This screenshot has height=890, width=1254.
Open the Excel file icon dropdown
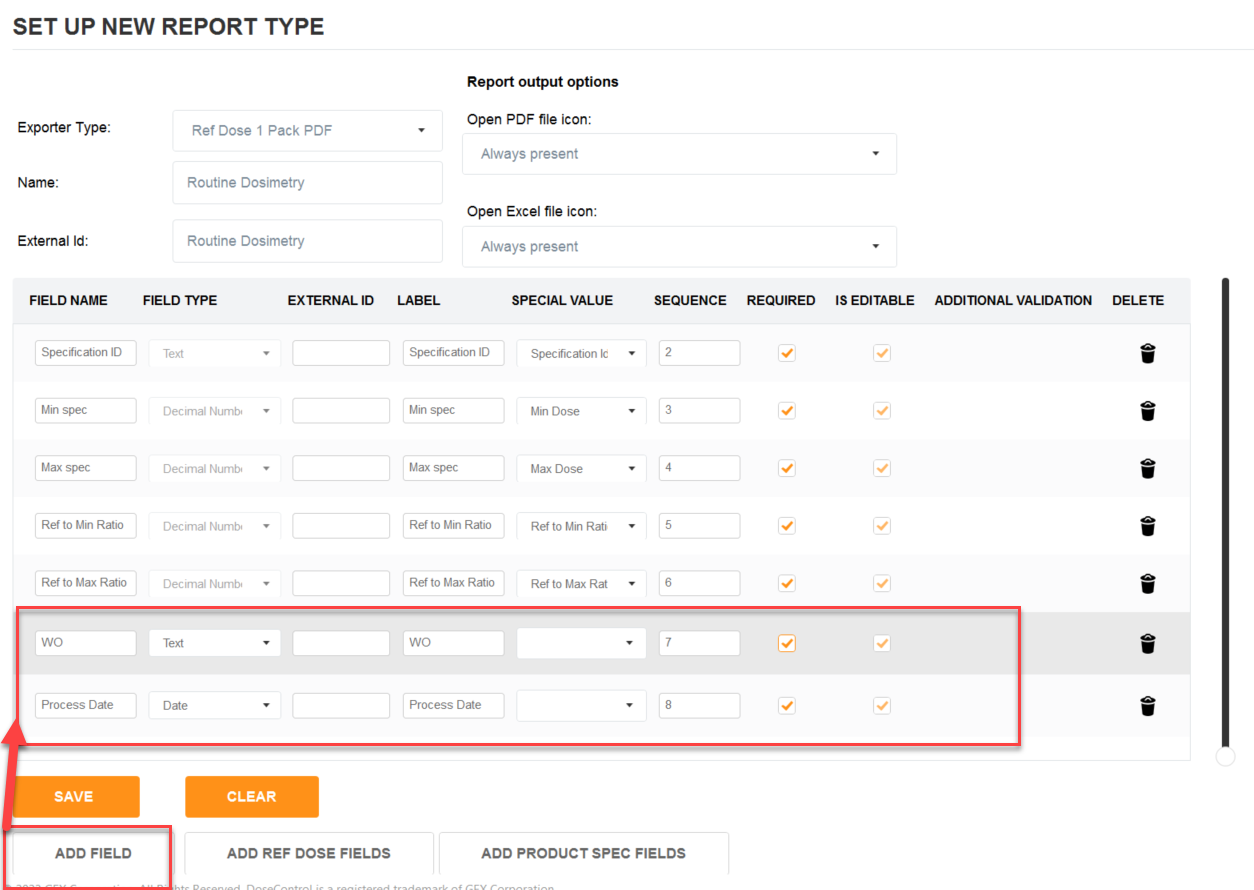[679, 247]
